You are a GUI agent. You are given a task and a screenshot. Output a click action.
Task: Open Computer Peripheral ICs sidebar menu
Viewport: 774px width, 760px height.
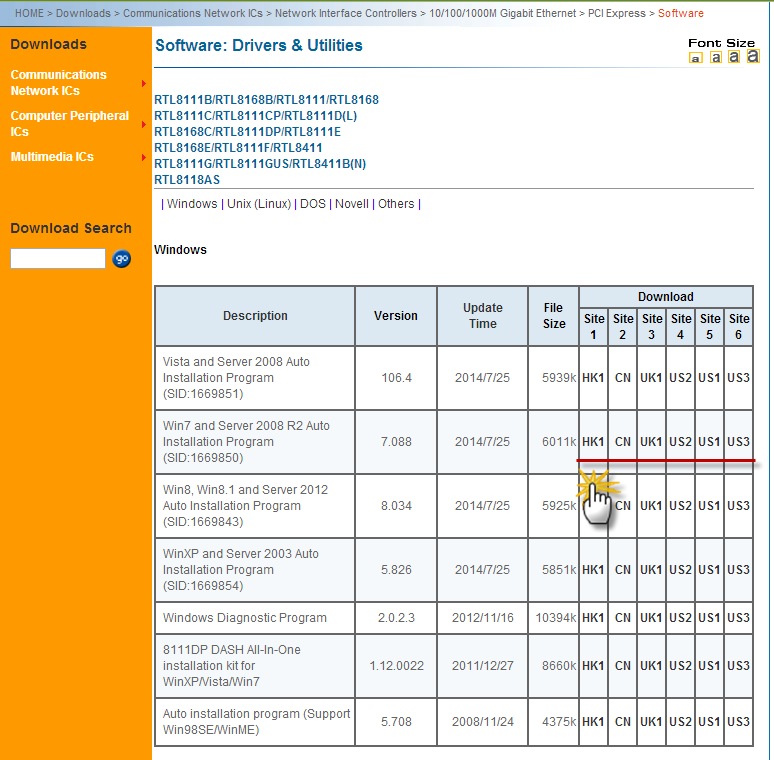69,123
